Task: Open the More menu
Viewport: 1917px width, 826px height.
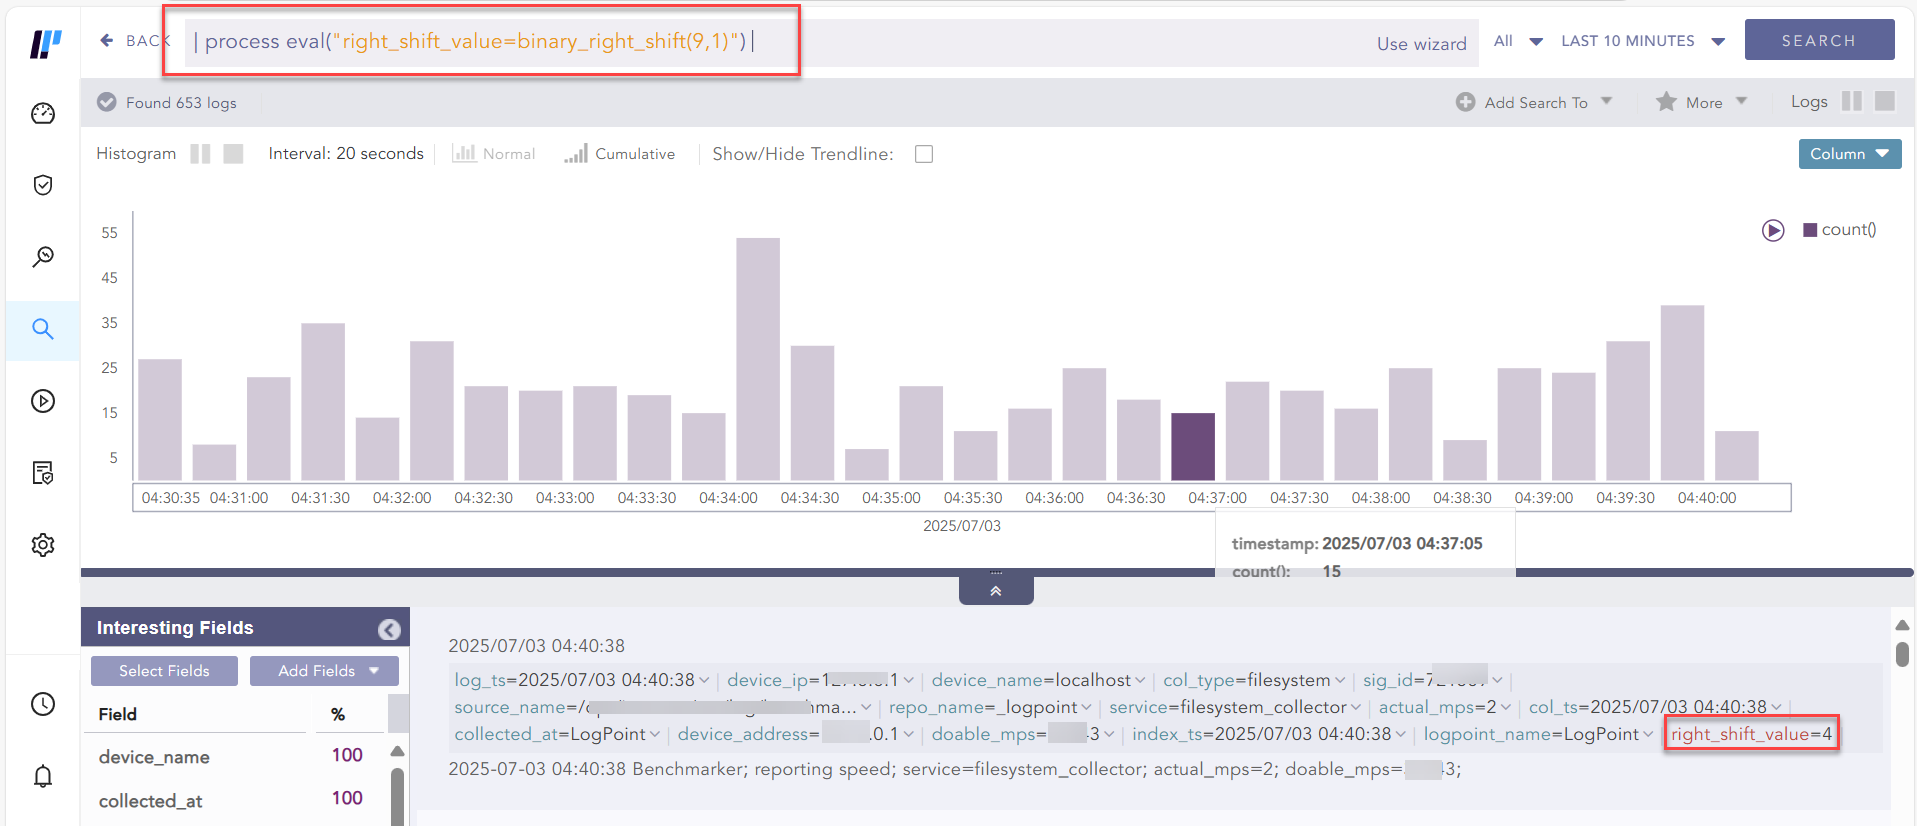Action: pyautogui.click(x=1702, y=102)
